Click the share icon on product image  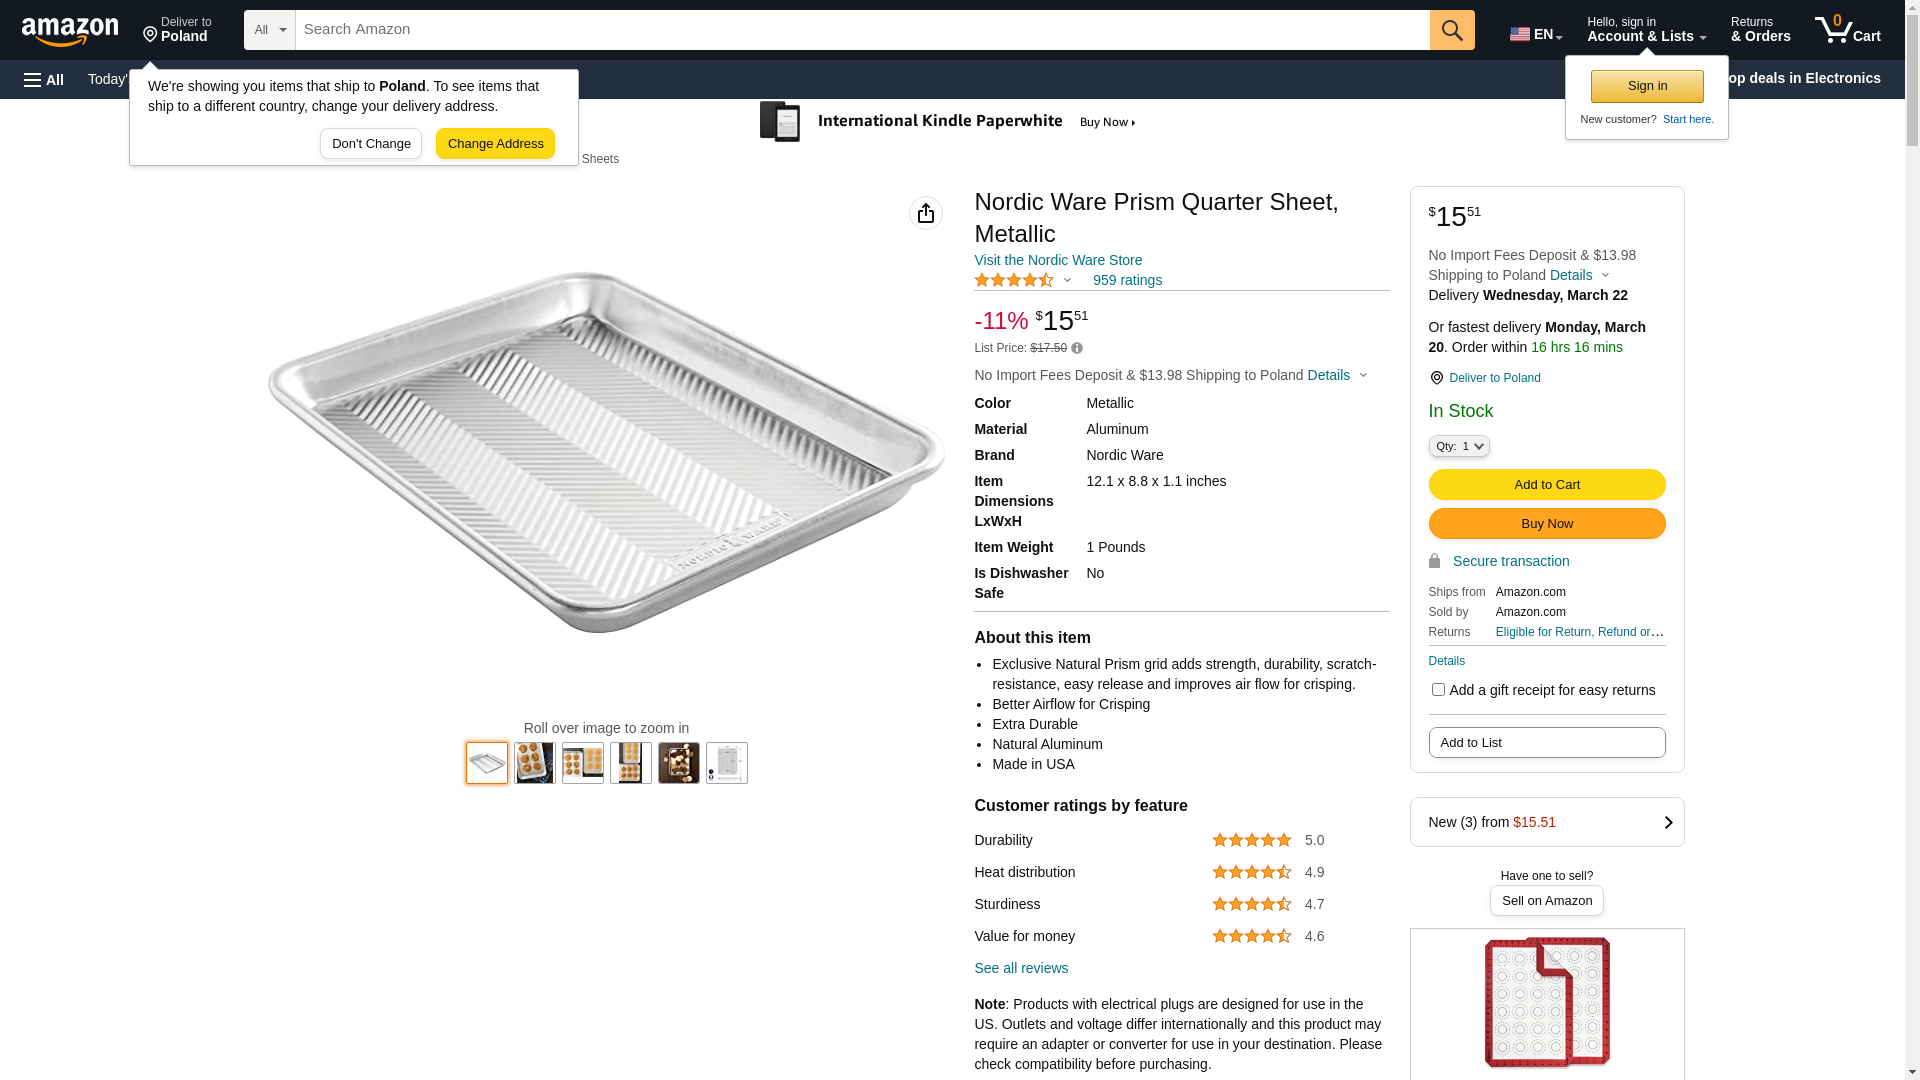click(x=926, y=213)
